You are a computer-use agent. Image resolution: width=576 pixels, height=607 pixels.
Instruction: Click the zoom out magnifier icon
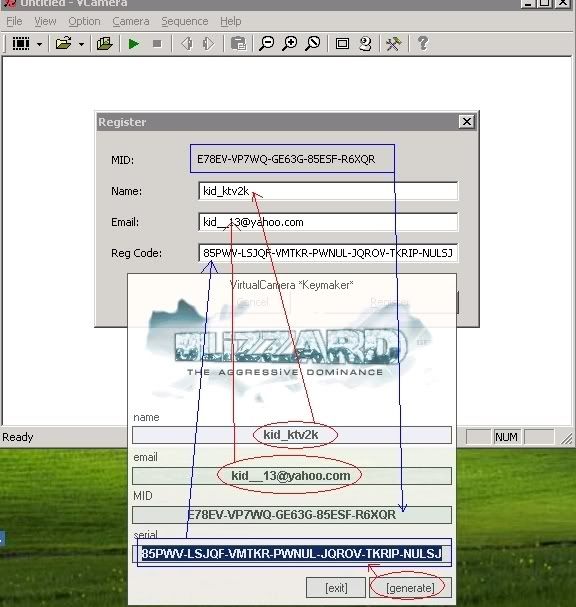coord(266,43)
